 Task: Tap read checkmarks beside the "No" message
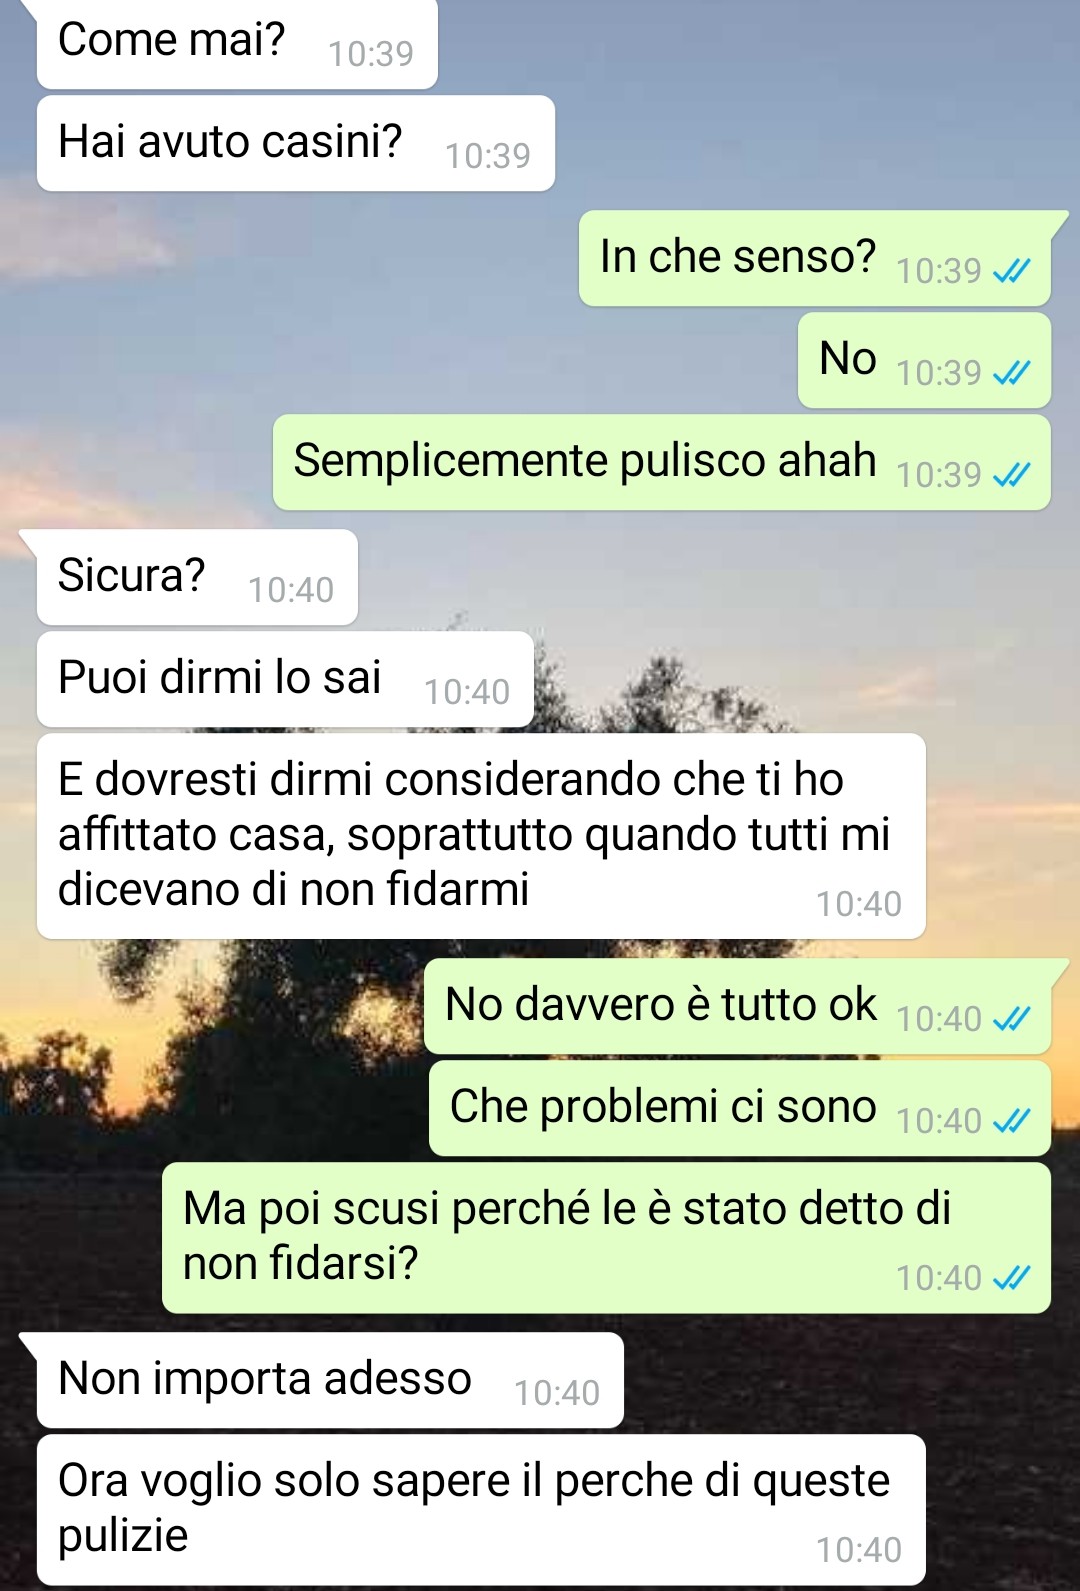click(1011, 373)
